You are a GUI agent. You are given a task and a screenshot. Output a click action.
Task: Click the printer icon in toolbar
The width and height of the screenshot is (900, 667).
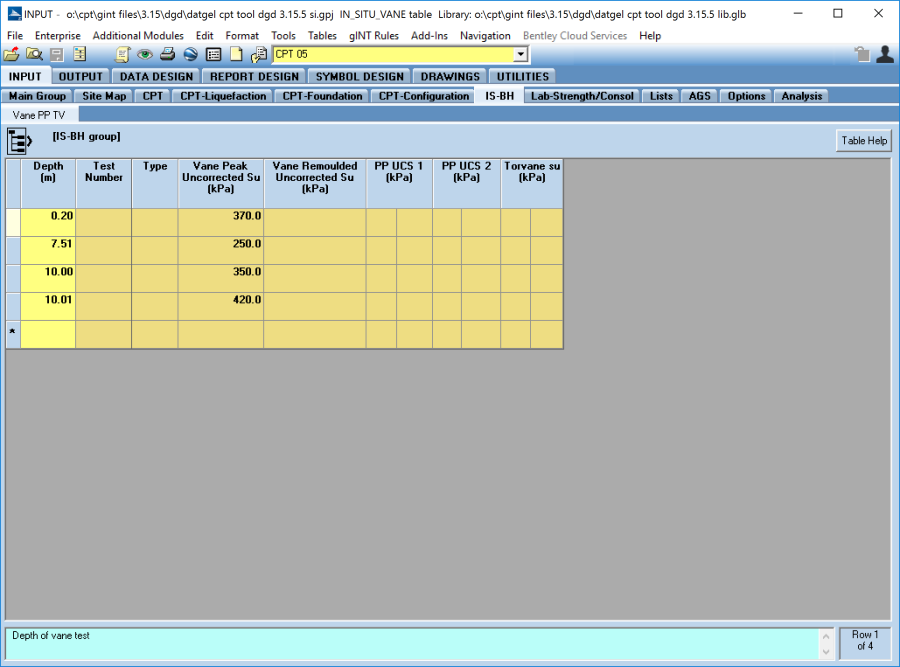click(167, 55)
